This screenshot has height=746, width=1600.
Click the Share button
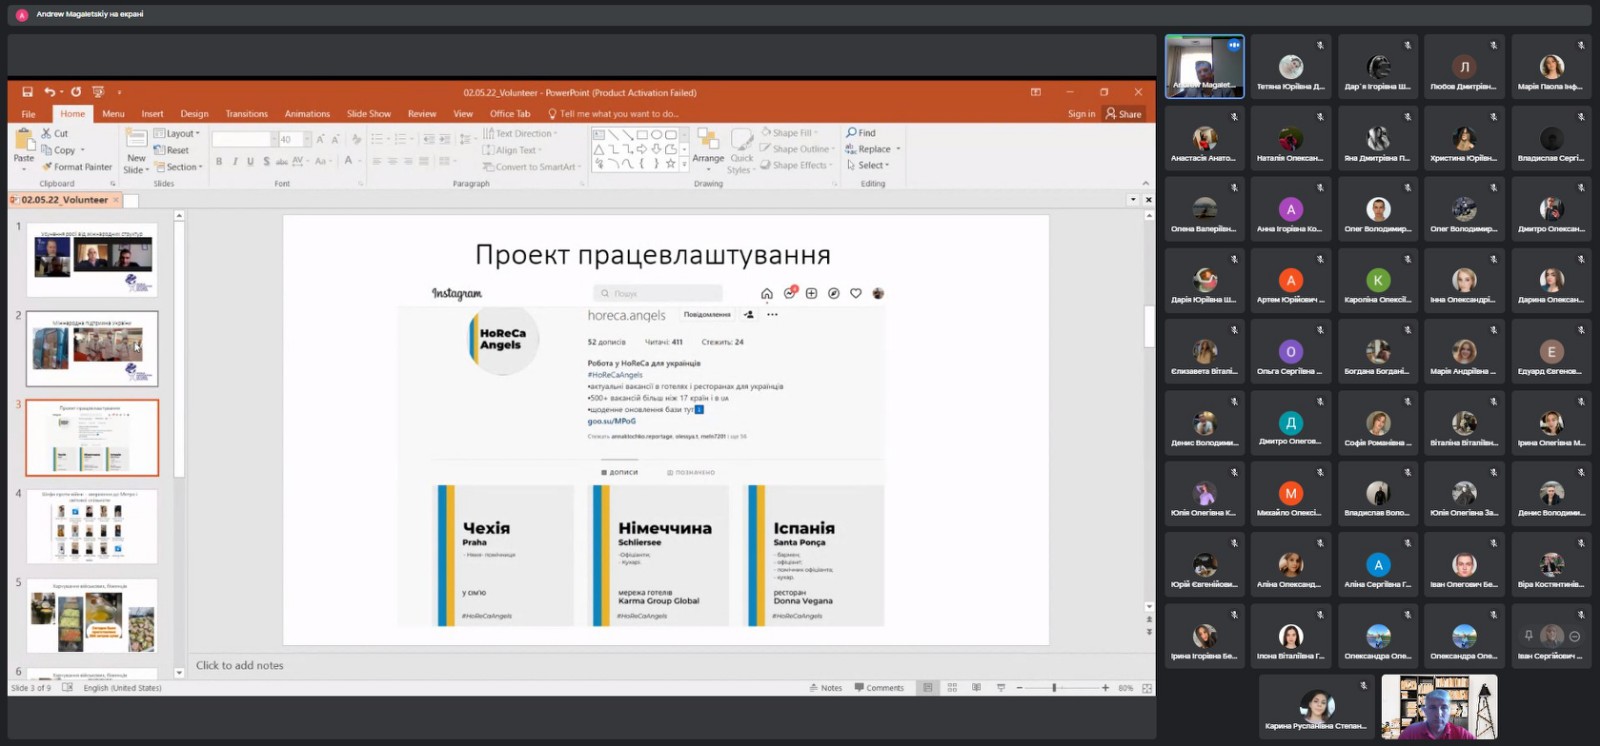pos(1124,114)
